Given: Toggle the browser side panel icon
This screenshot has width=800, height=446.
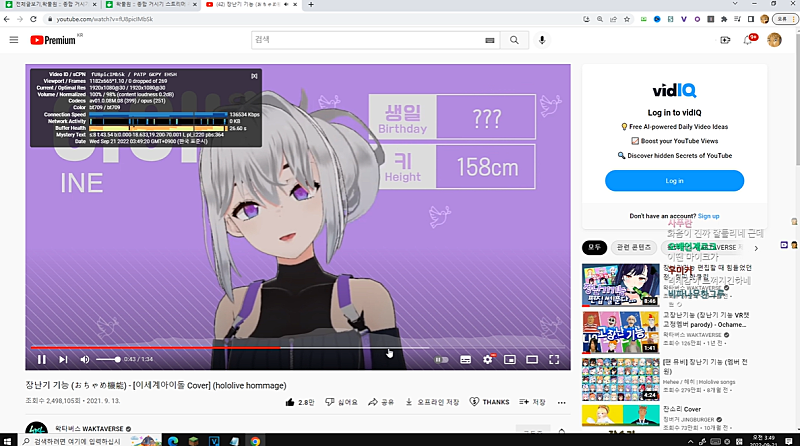Looking at the screenshot, I should 751,19.
